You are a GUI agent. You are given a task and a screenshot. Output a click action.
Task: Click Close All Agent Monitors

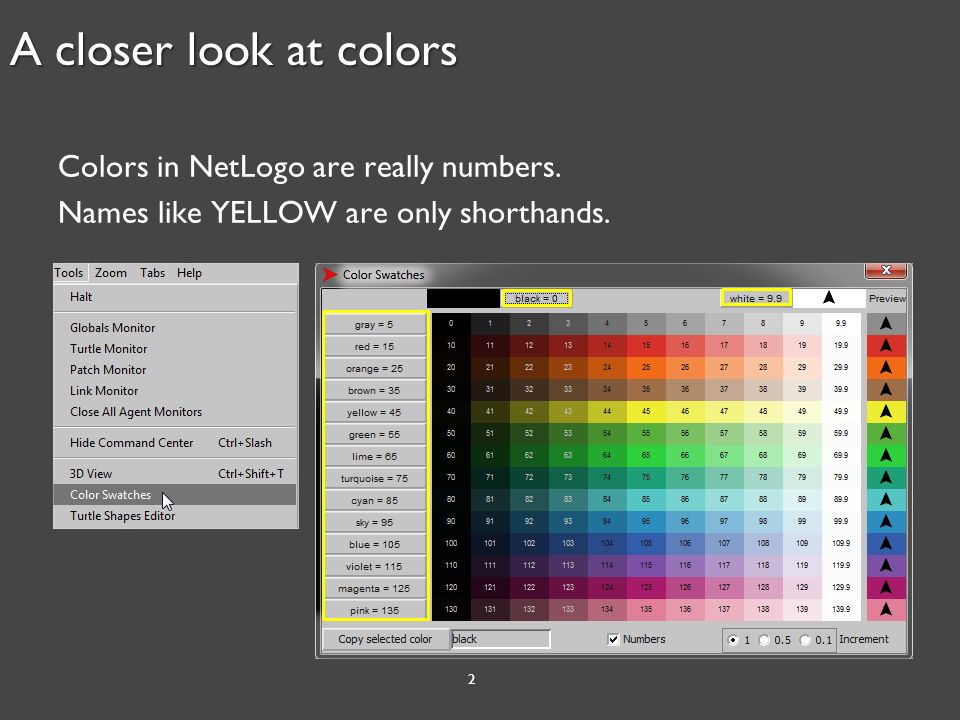(x=175, y=412)
